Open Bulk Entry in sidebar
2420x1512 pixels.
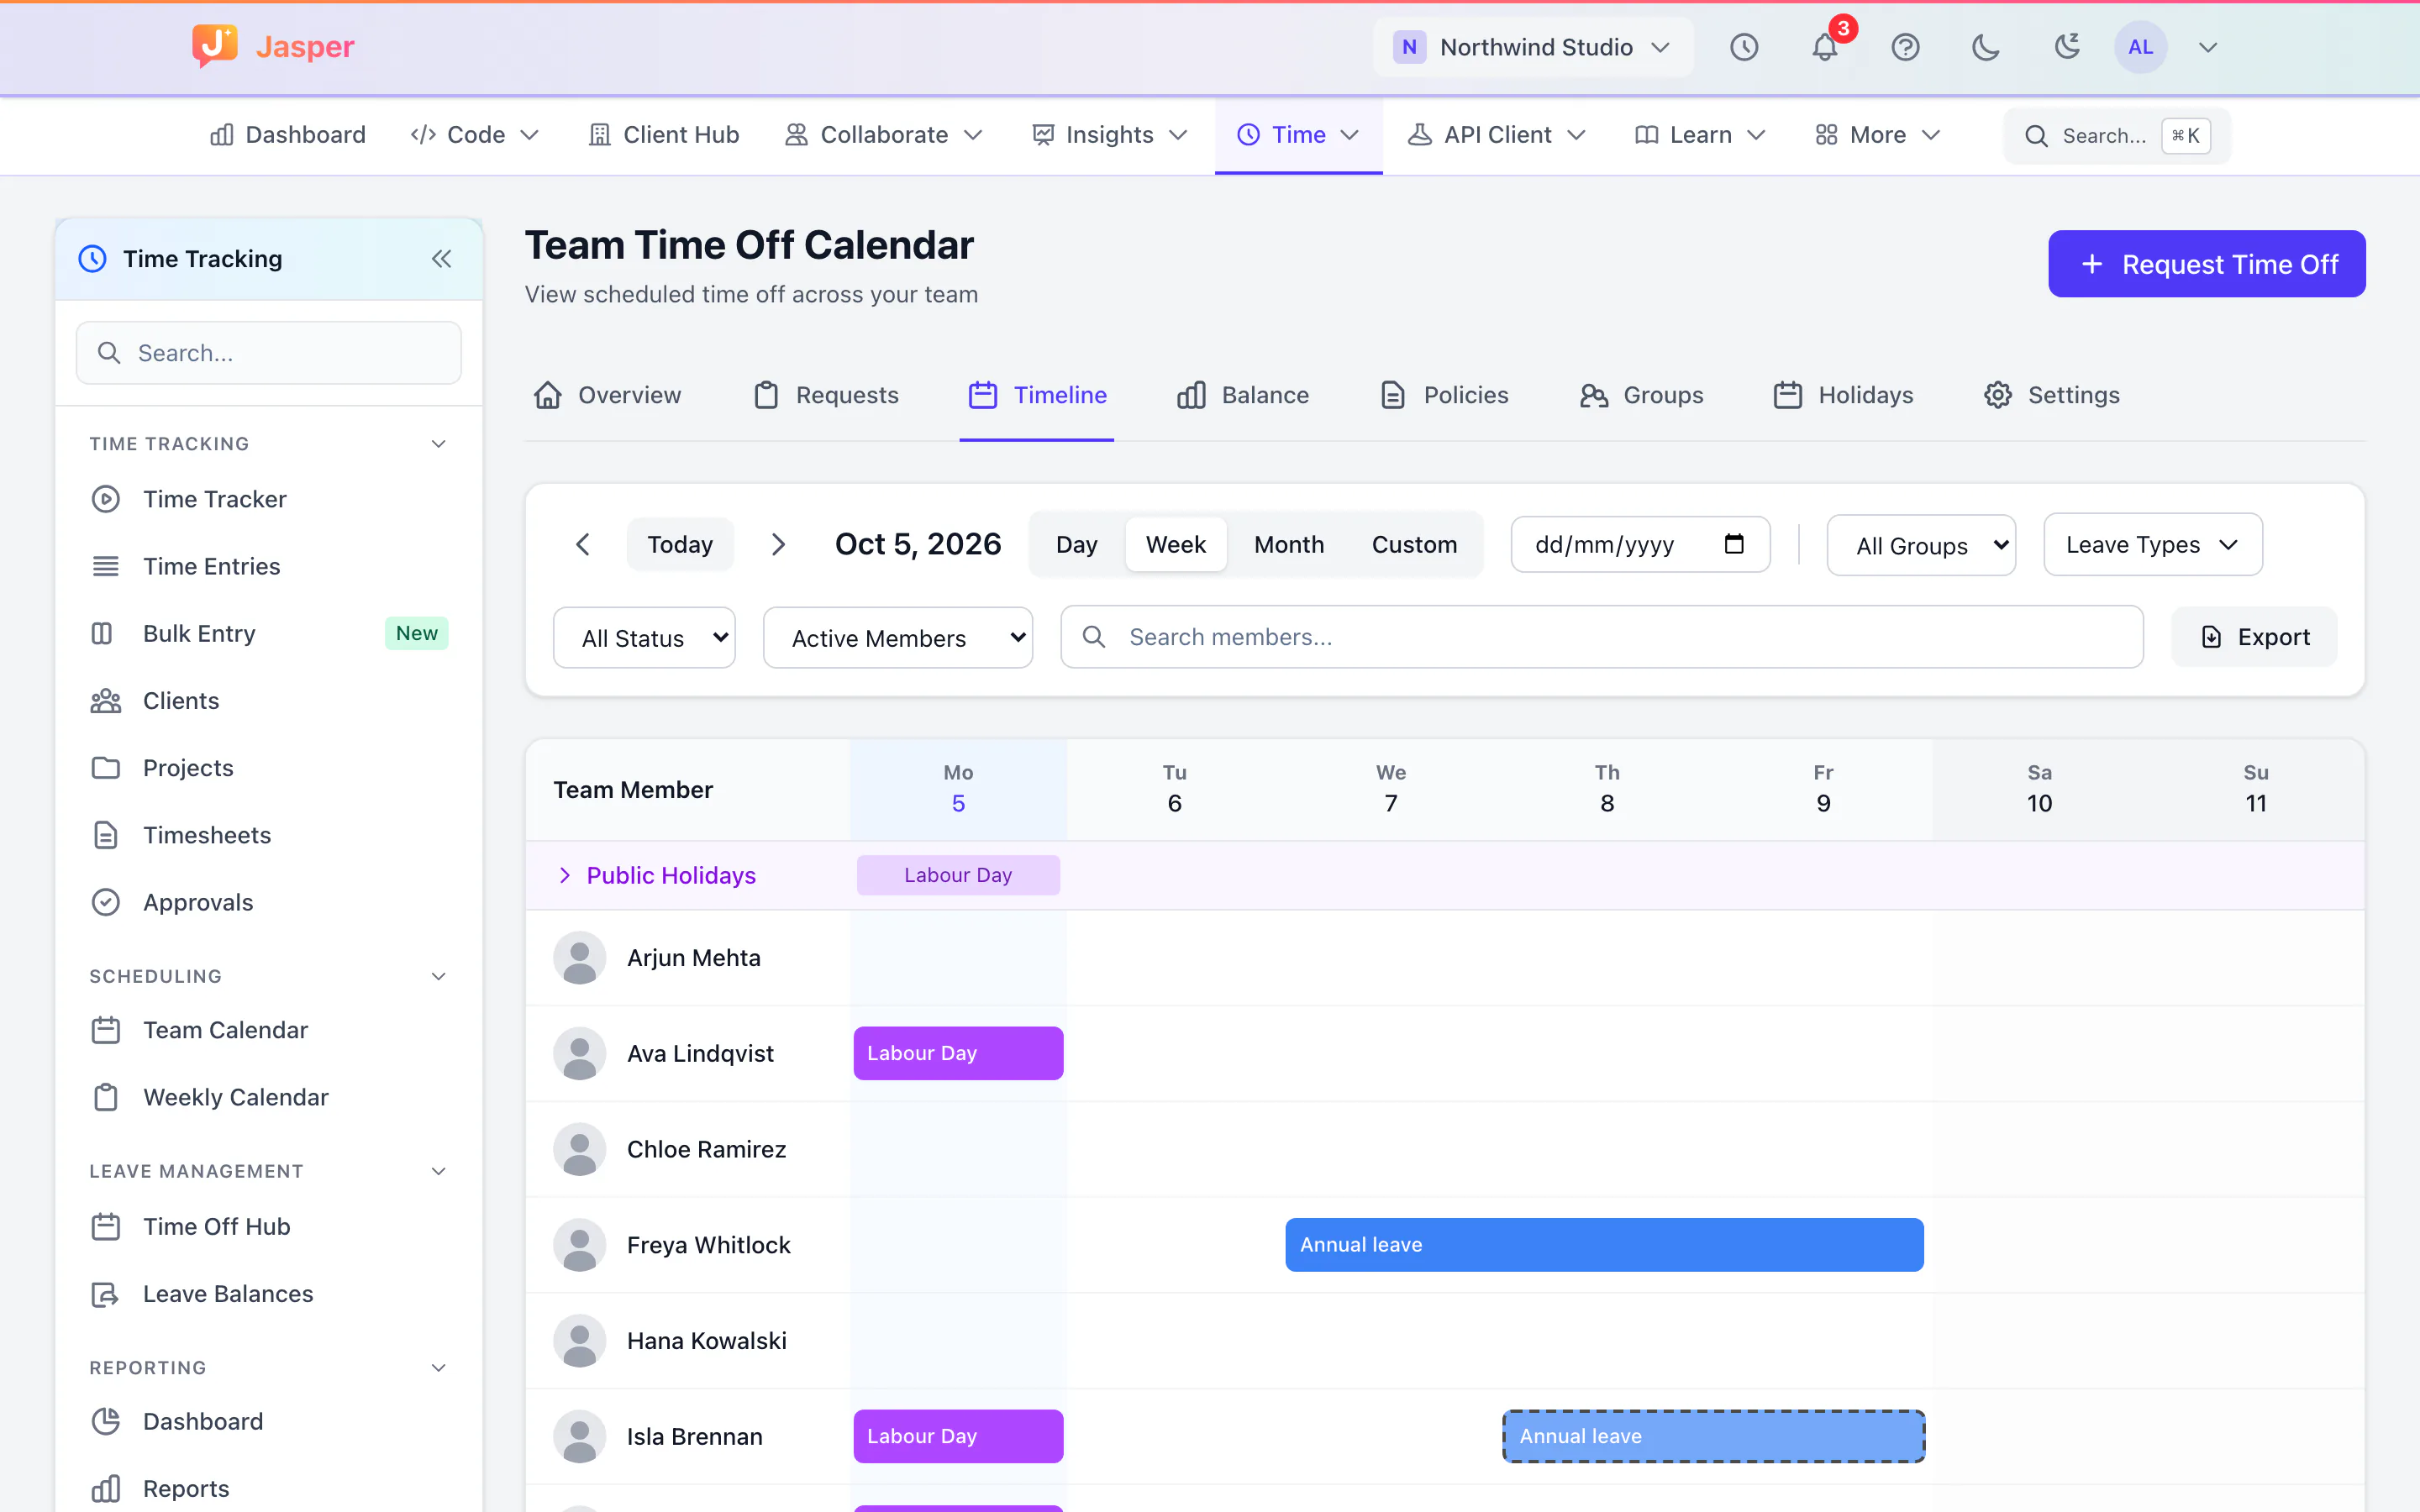point(268,633)
